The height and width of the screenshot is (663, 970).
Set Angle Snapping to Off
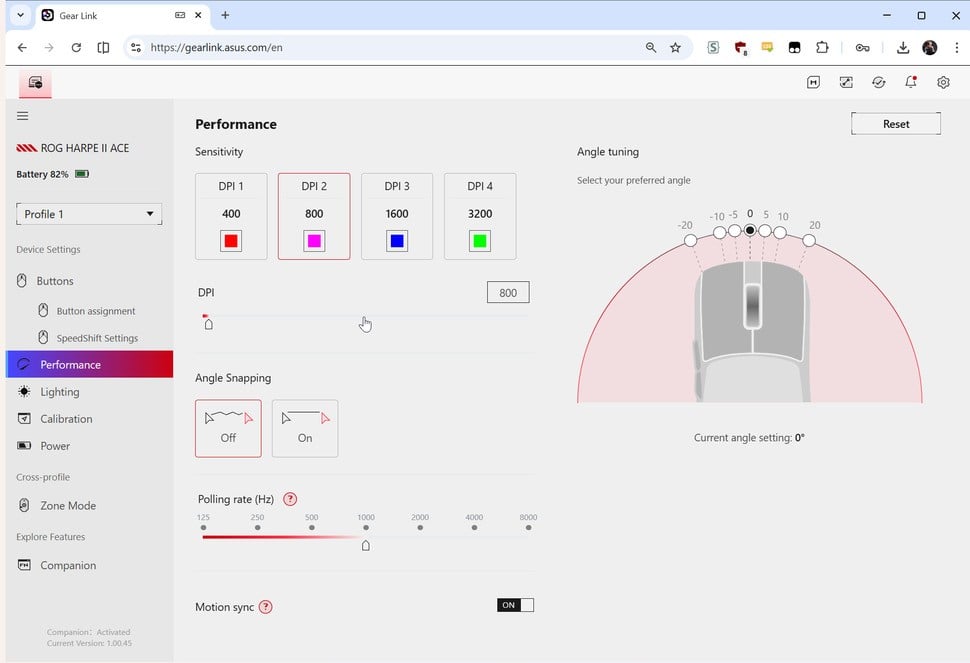pos(228,428)
